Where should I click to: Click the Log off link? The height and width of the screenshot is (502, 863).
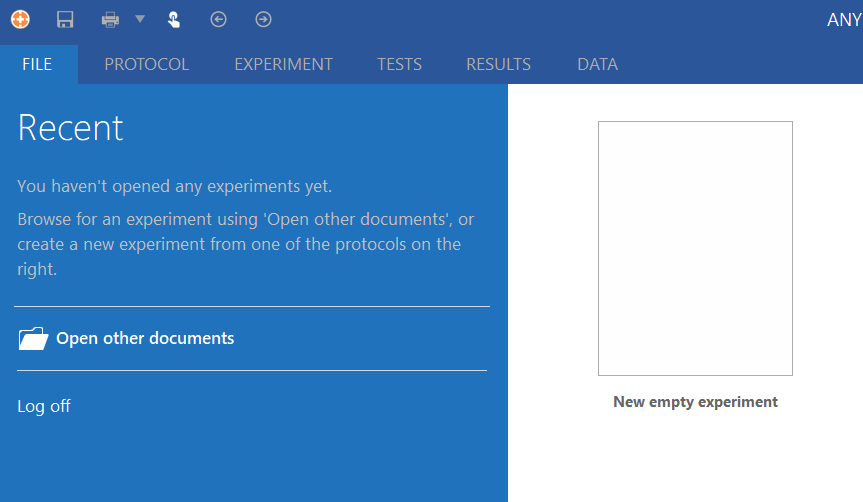tap(44, 406)
